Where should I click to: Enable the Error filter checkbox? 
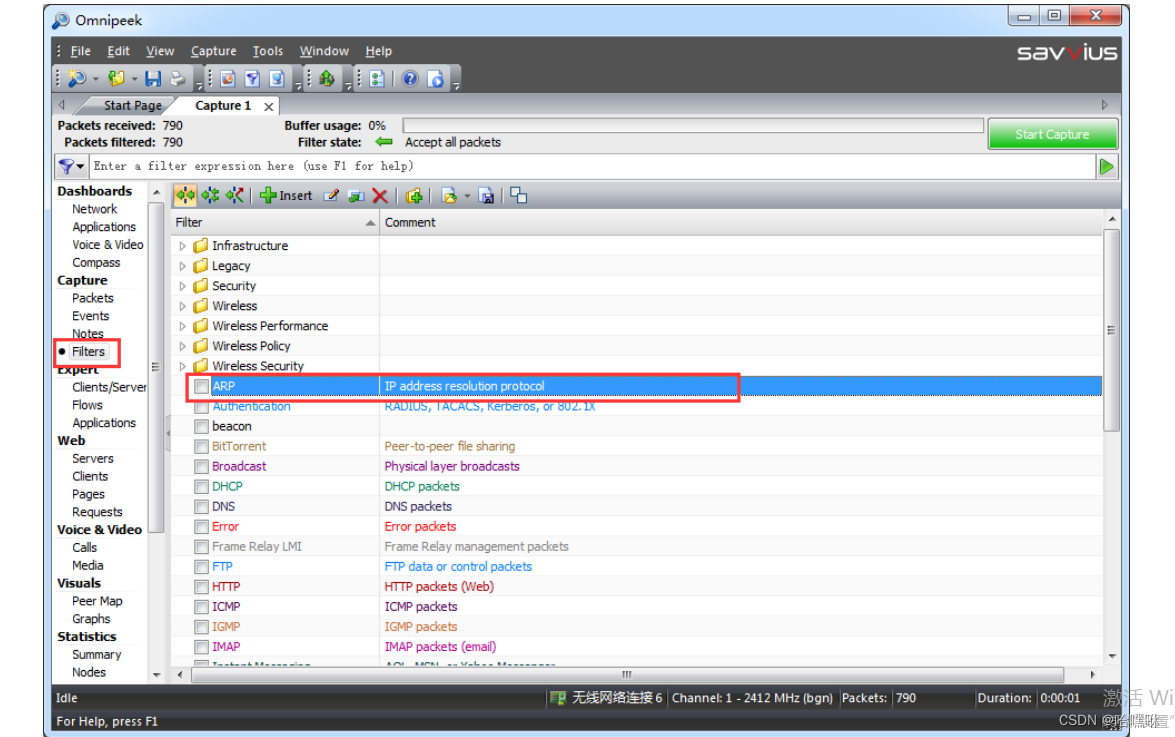point(202,527)
